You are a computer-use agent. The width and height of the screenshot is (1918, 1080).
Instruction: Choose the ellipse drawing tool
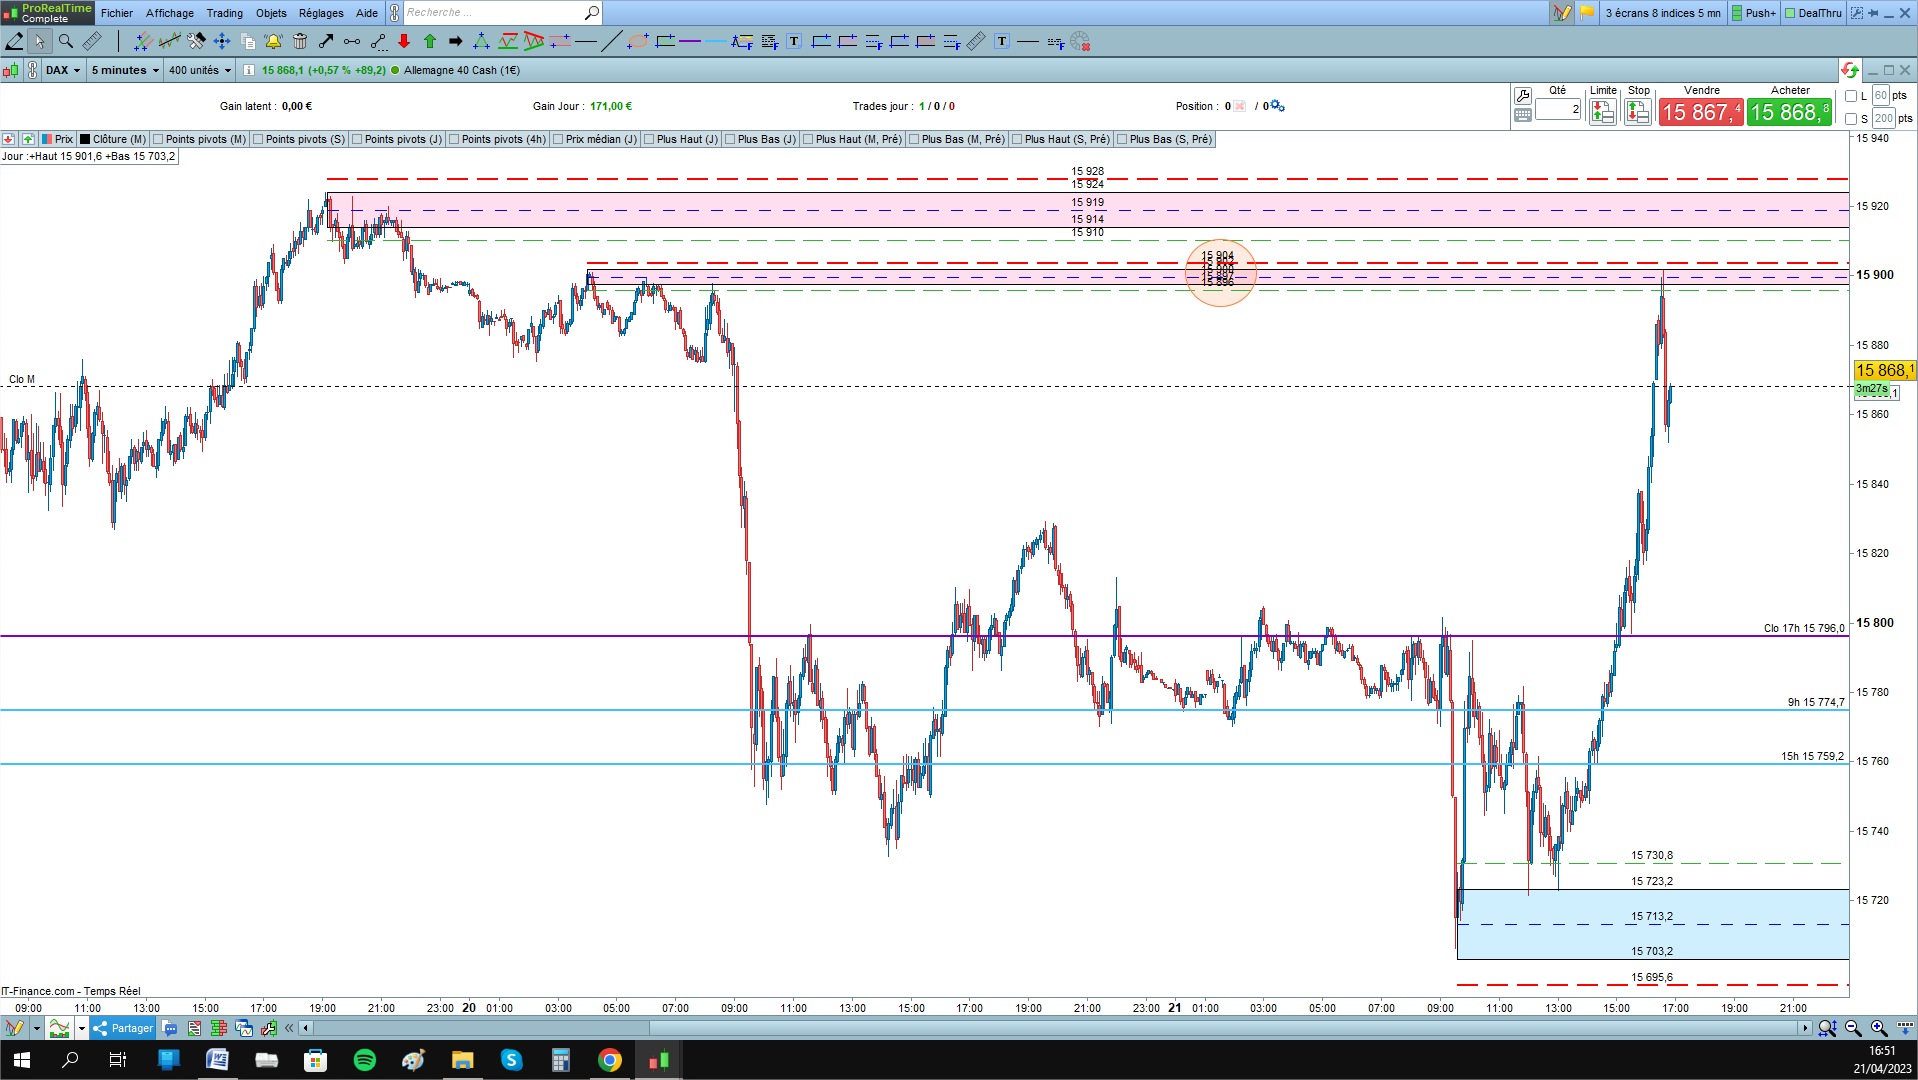click(x=638, y=41)
